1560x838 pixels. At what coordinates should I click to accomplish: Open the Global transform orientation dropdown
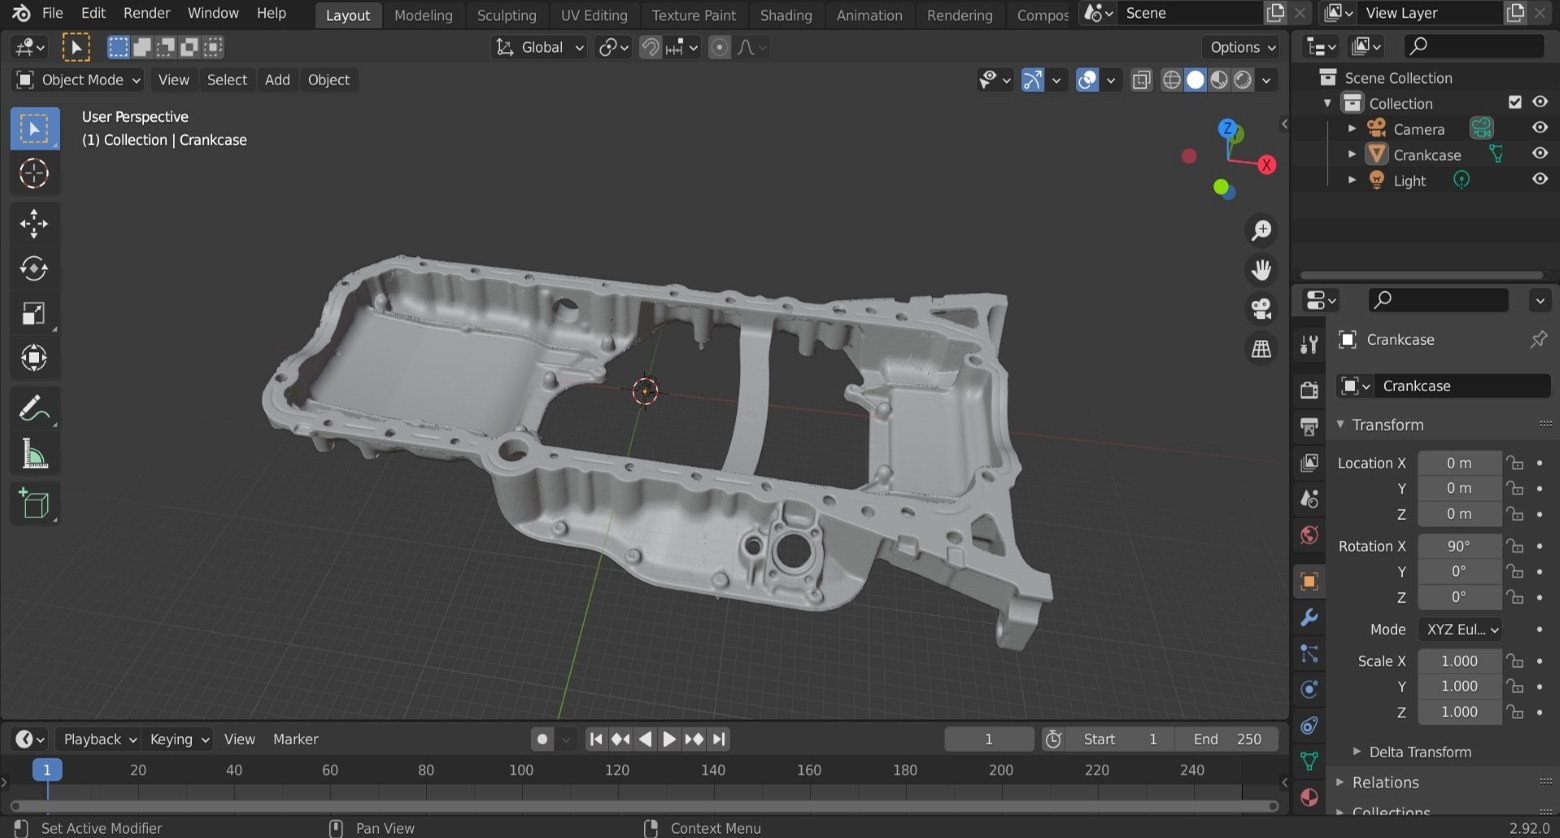540,47
